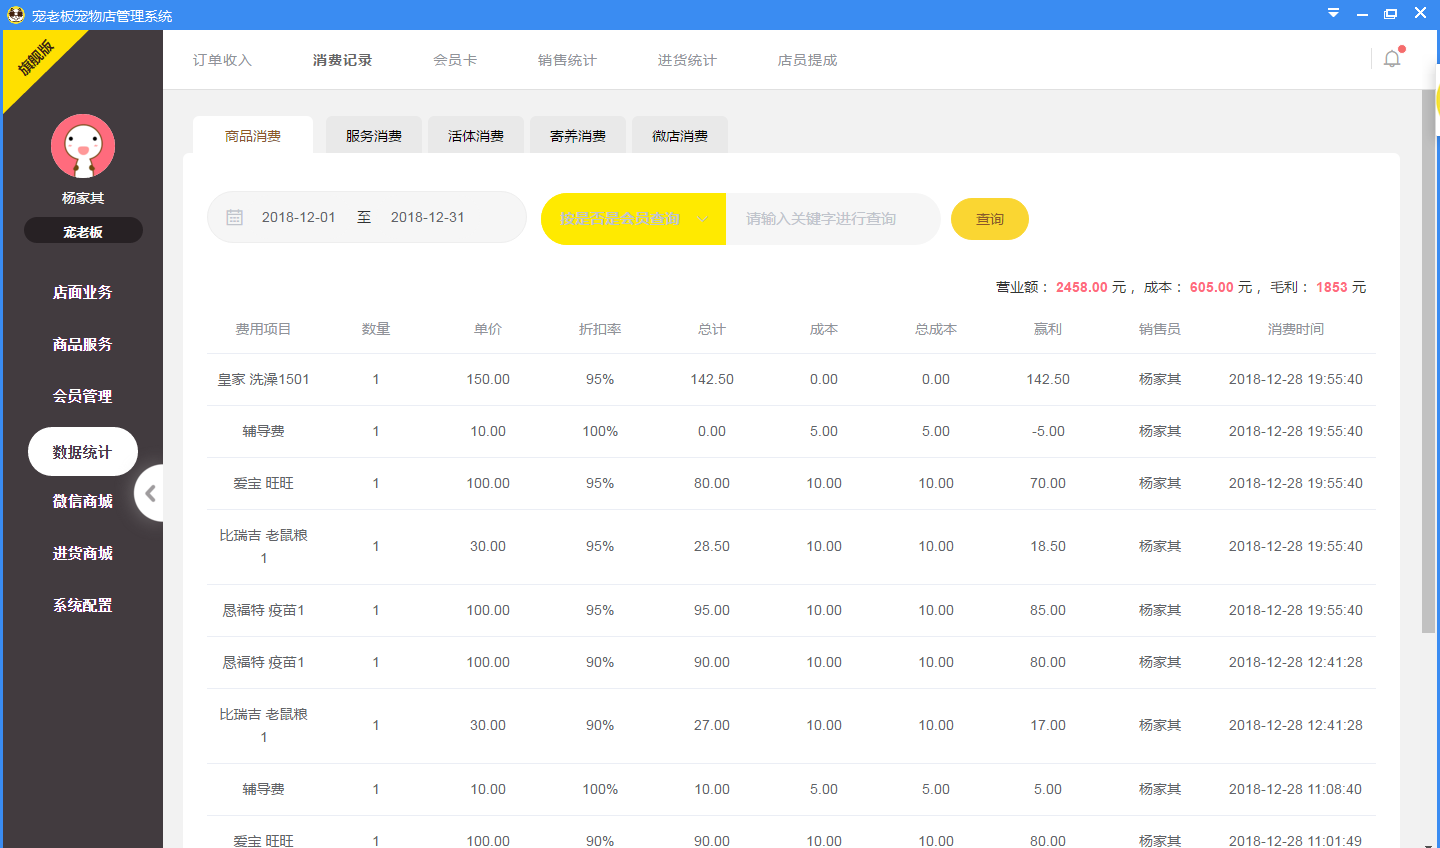The width and height of the screenshot is (1440, 848).
Task: Open 系统配置 in the sidebar
Action: [x=82, y=604]
